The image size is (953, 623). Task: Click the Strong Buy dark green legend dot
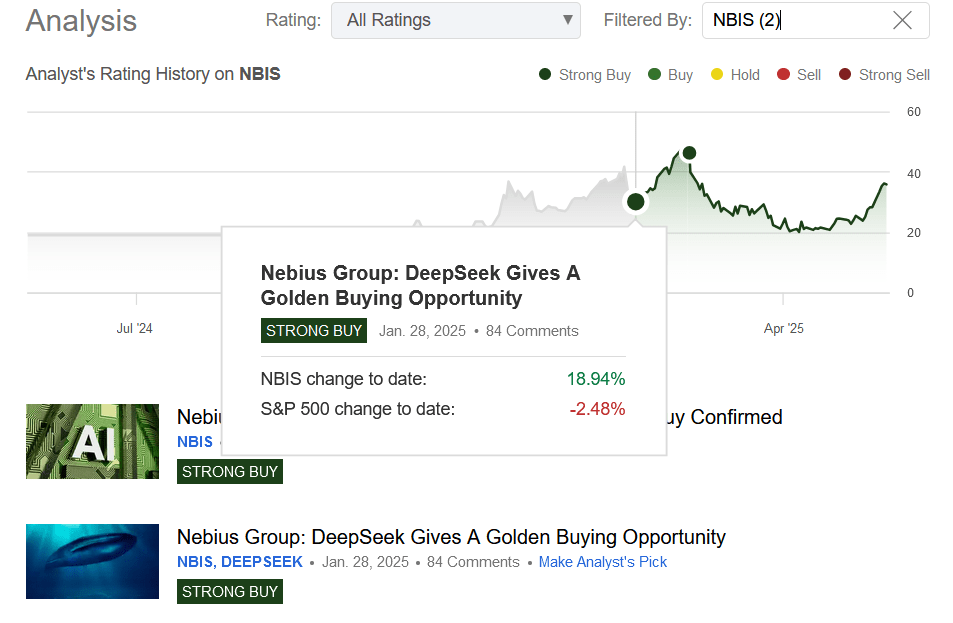(544, 74)
